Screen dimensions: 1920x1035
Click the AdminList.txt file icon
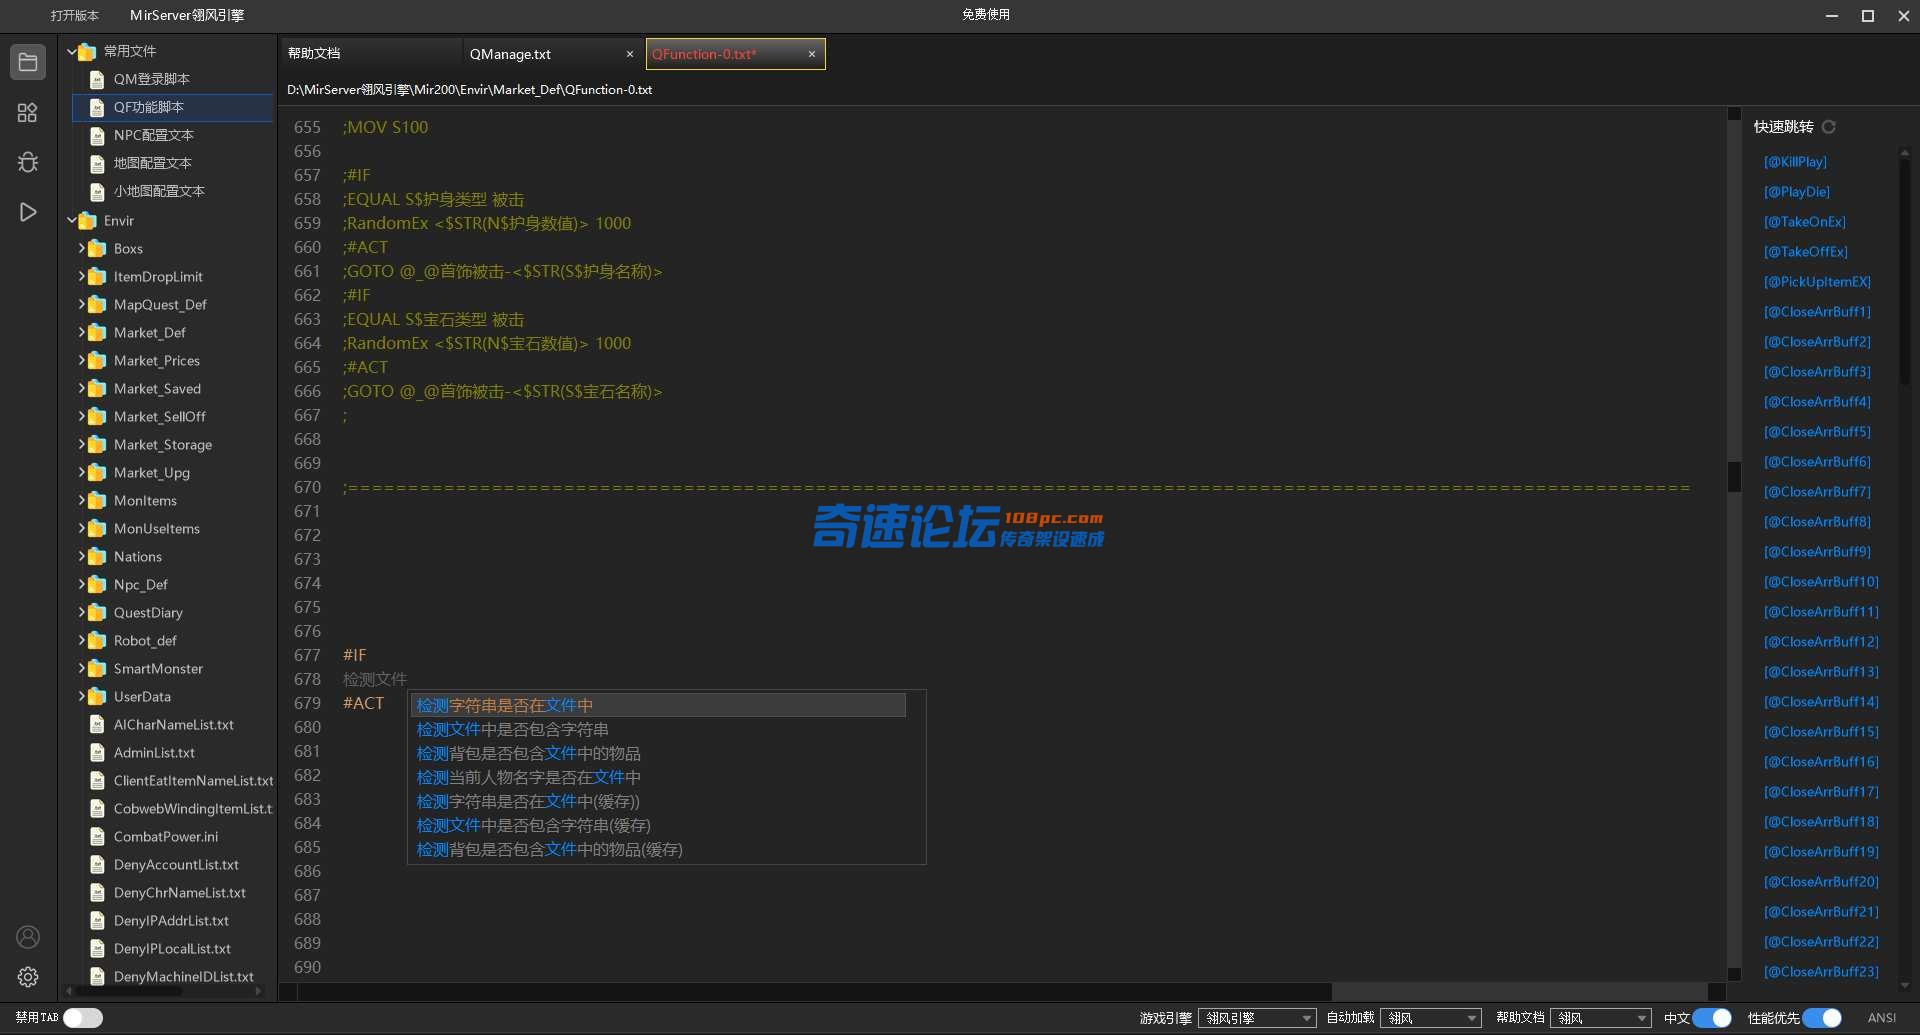(x=97, y=752)
